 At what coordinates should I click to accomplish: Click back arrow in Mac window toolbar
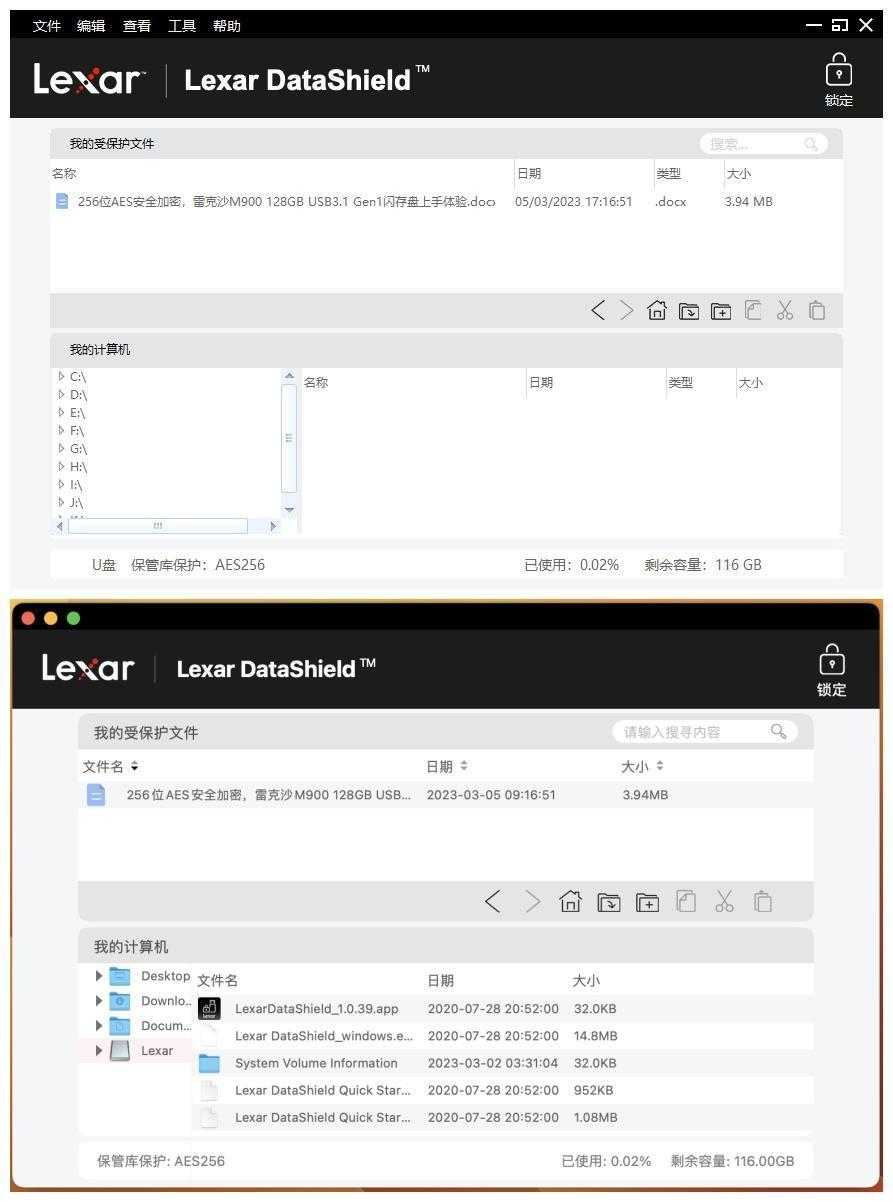pos(493,902)
